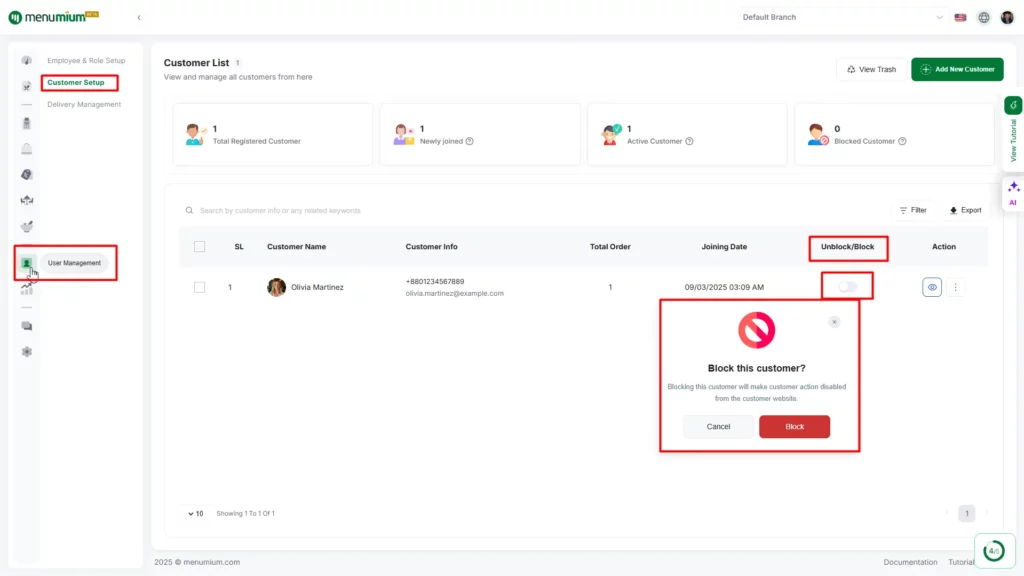This screenshot has height=576, width=1024.
Task: Cancel the block customer dialog
Action: tap(718, 426)
